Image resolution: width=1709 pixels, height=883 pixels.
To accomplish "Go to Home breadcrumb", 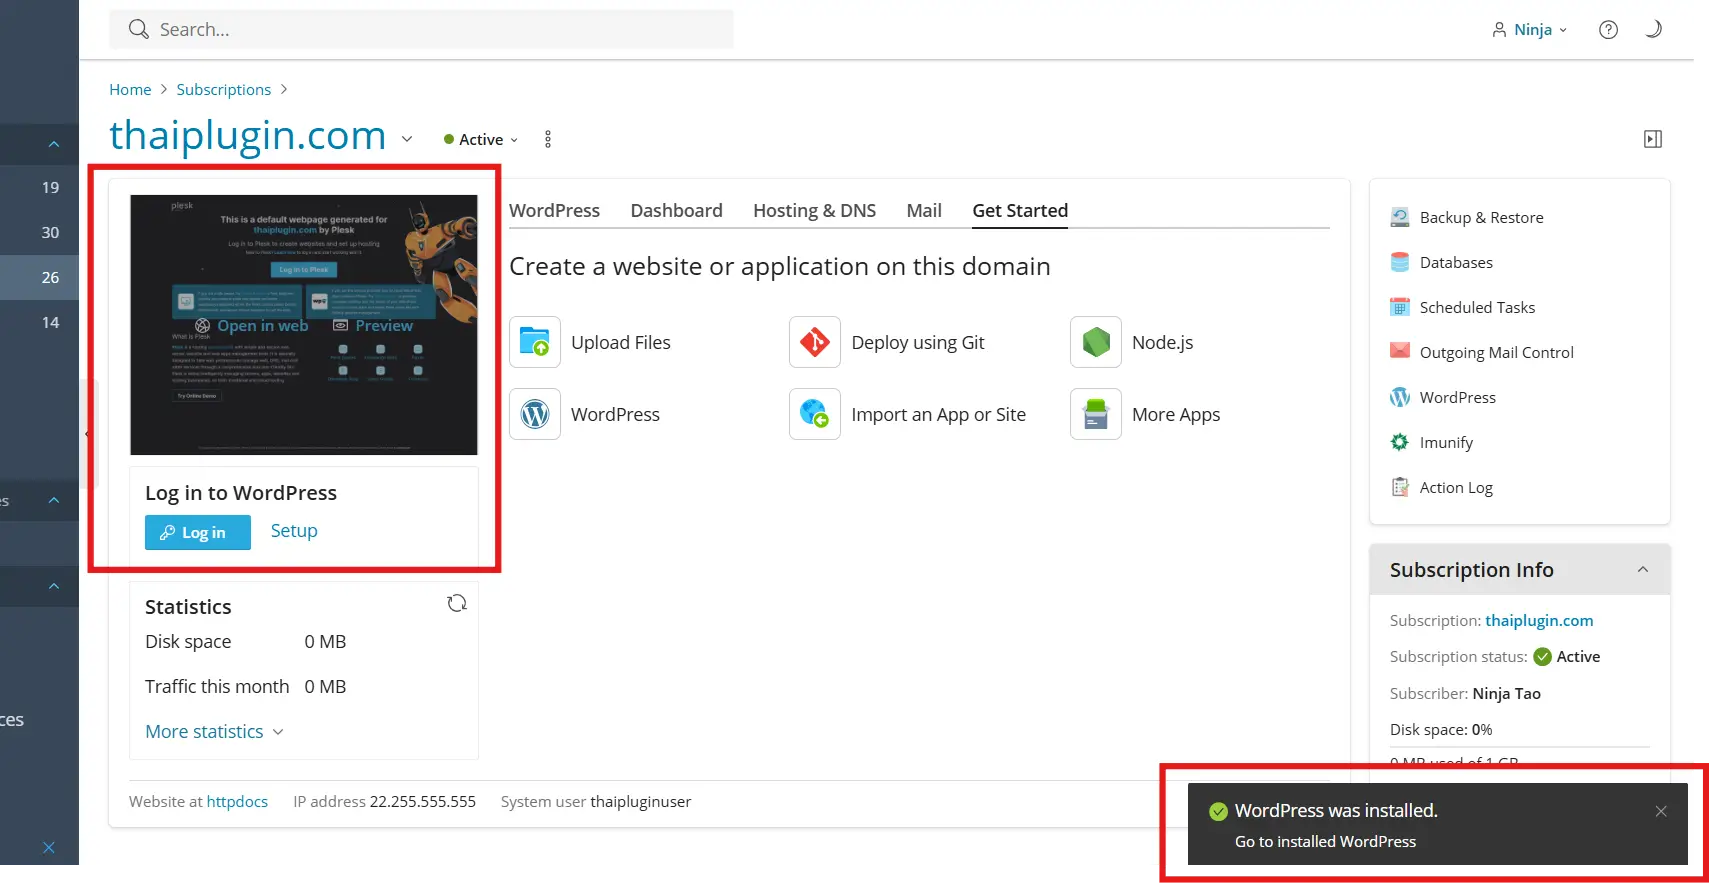I will pyautogui.click(x=130, y=90).
